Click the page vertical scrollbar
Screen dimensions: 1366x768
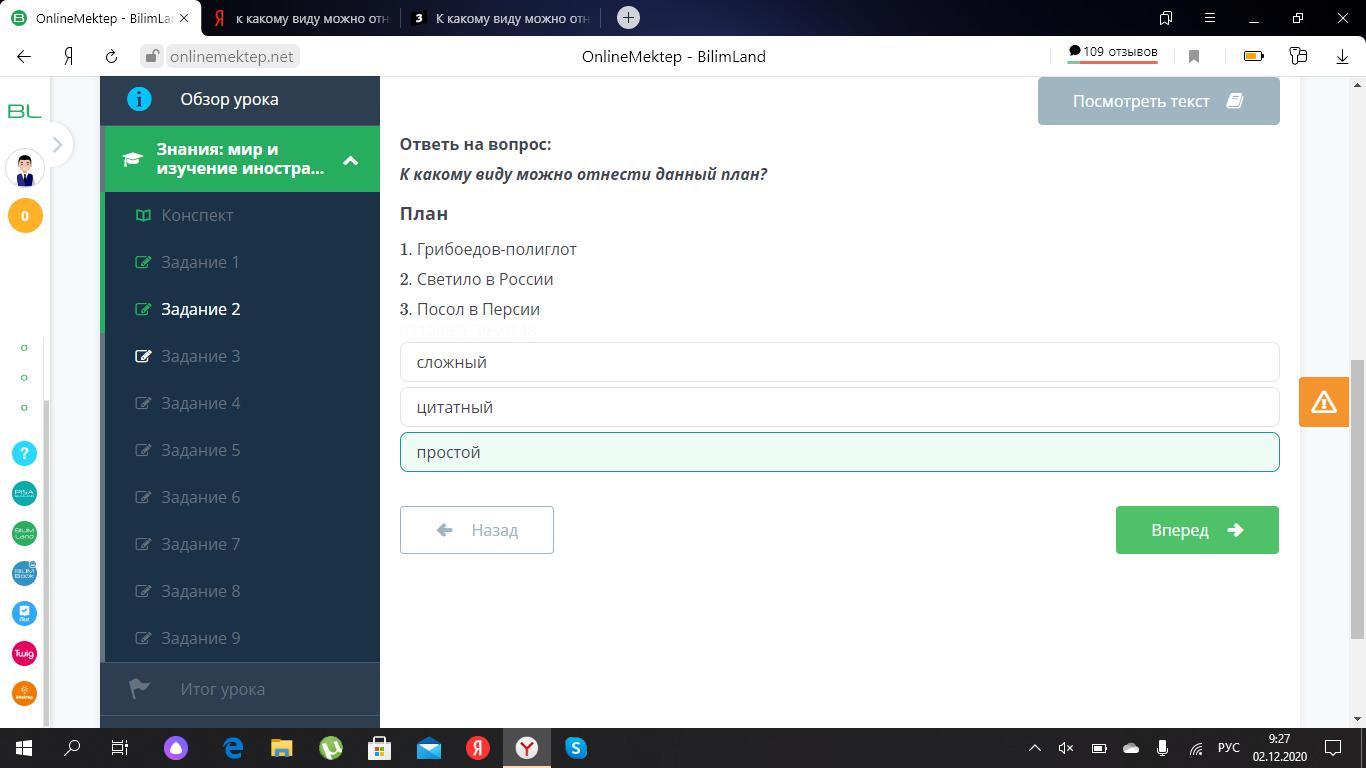(x=1357, y=500)
